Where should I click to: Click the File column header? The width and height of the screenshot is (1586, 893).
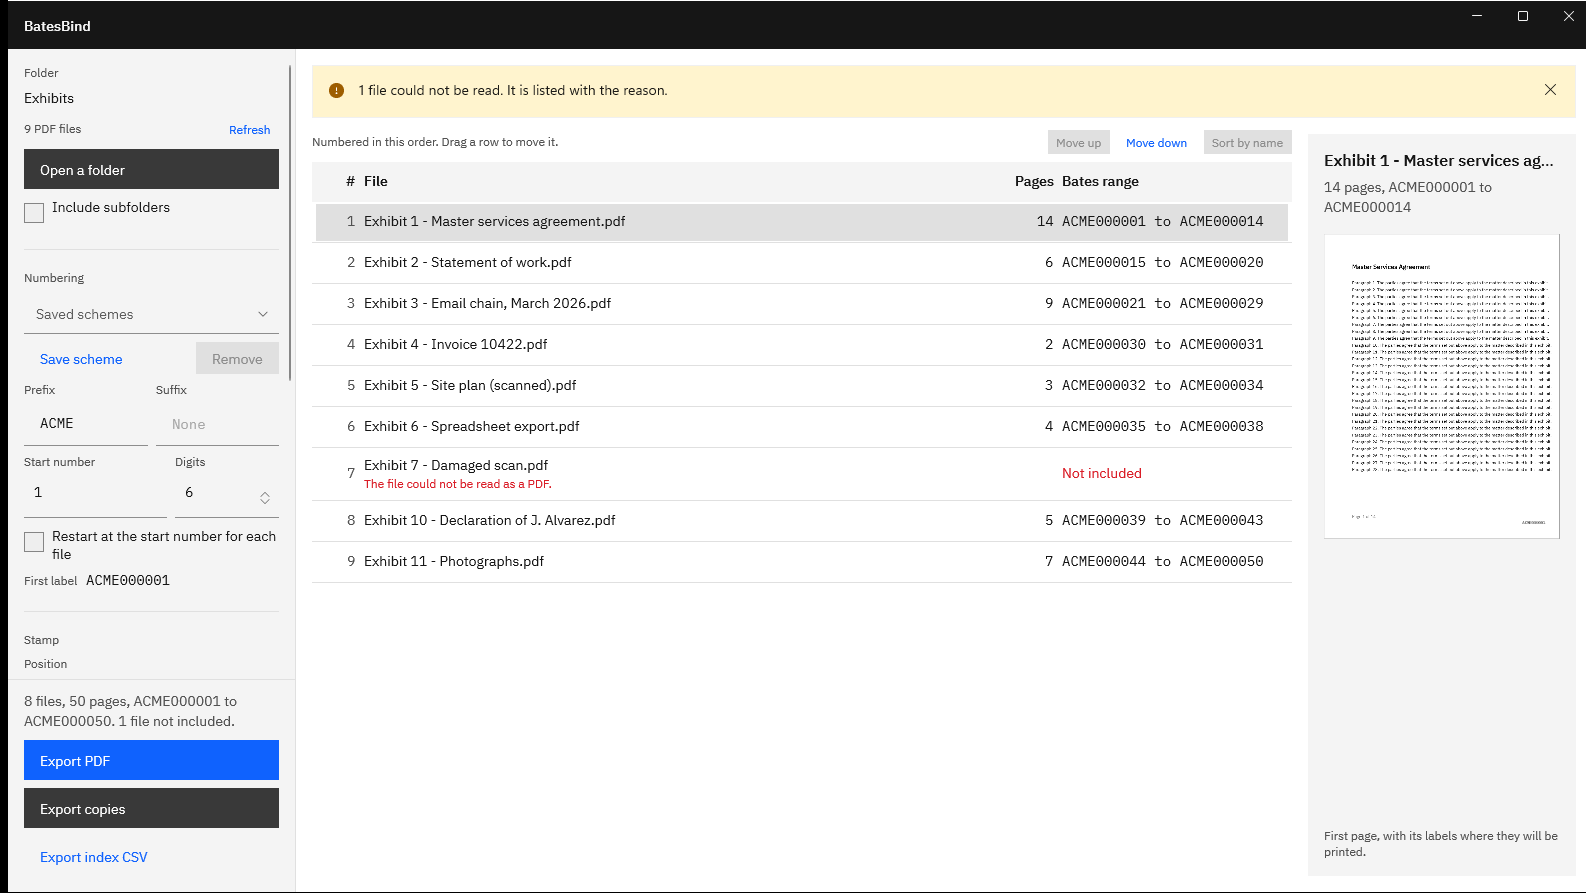coord(375,181)
